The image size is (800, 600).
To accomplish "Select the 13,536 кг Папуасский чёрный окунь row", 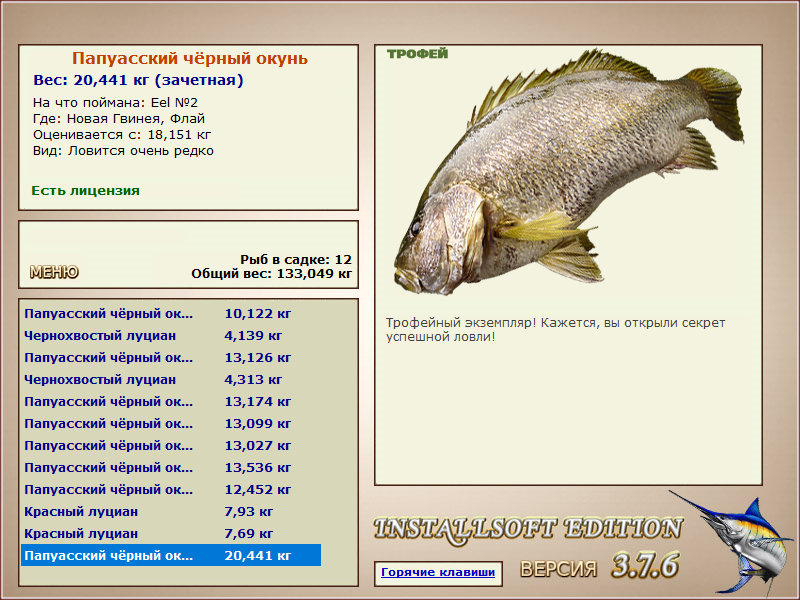I will (x=171, y=467).
